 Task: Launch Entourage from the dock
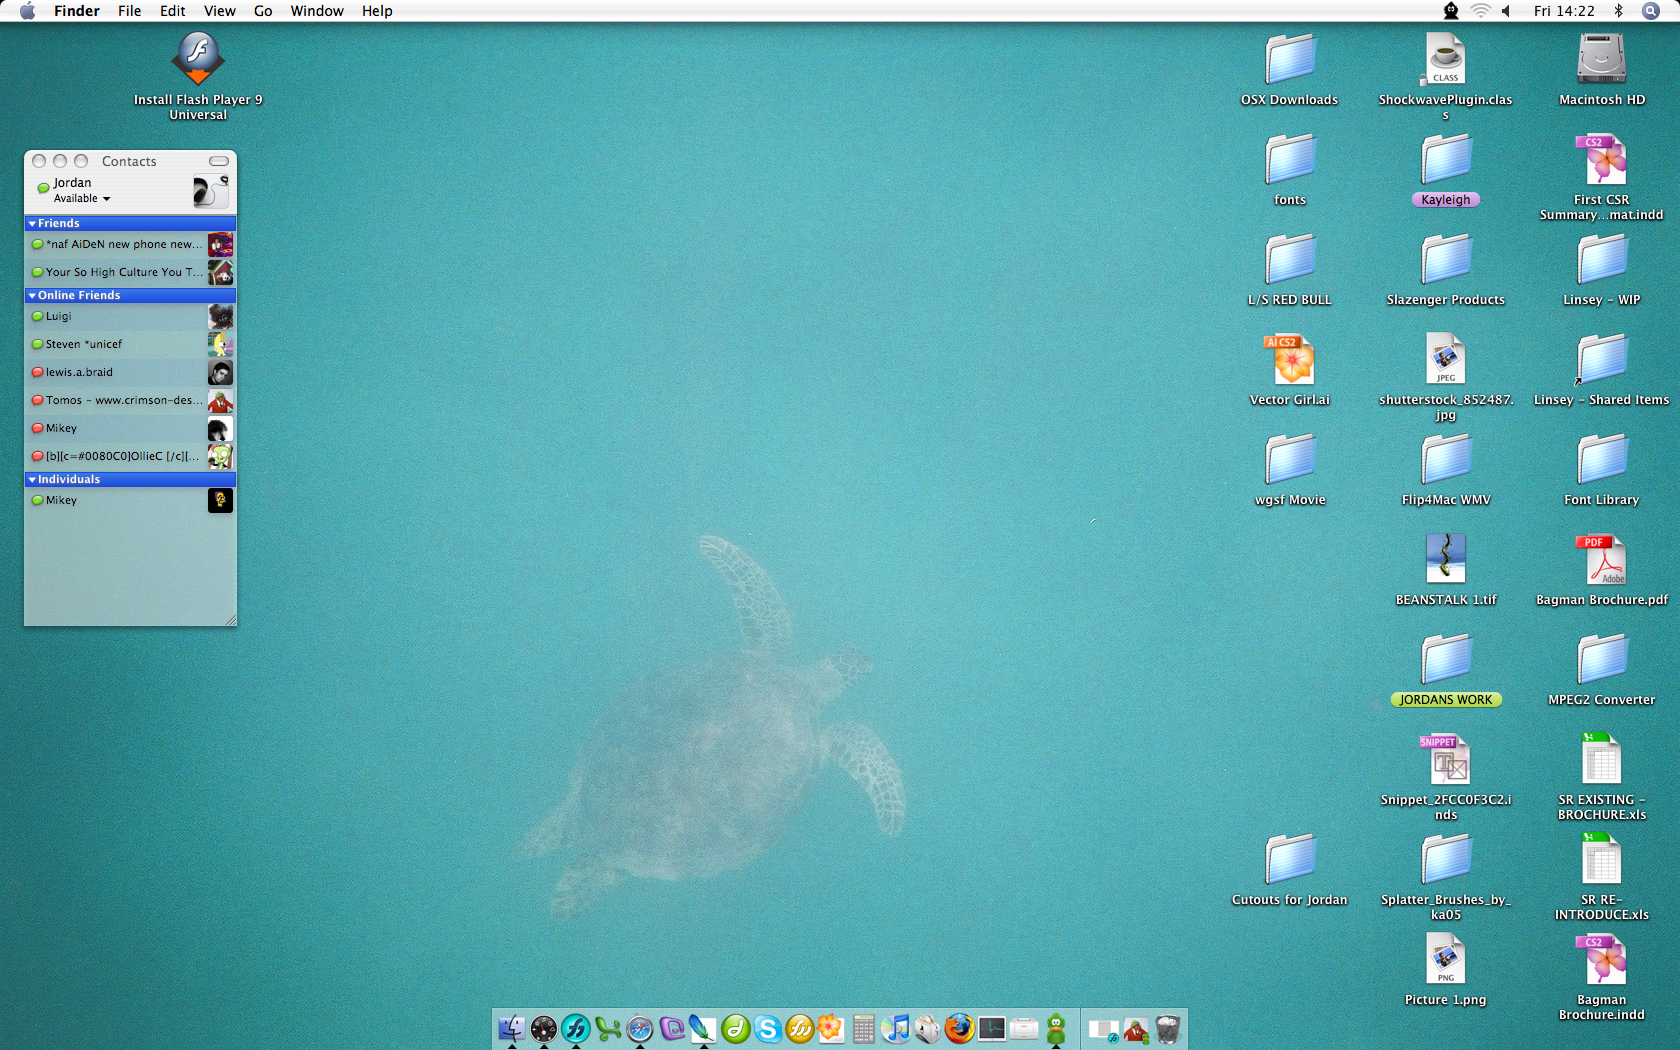(x=672, y=1028)
